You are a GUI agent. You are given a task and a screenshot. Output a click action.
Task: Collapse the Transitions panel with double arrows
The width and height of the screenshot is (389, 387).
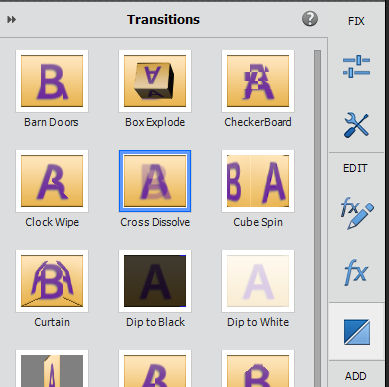pyautogui.click(x=12, y=20)
